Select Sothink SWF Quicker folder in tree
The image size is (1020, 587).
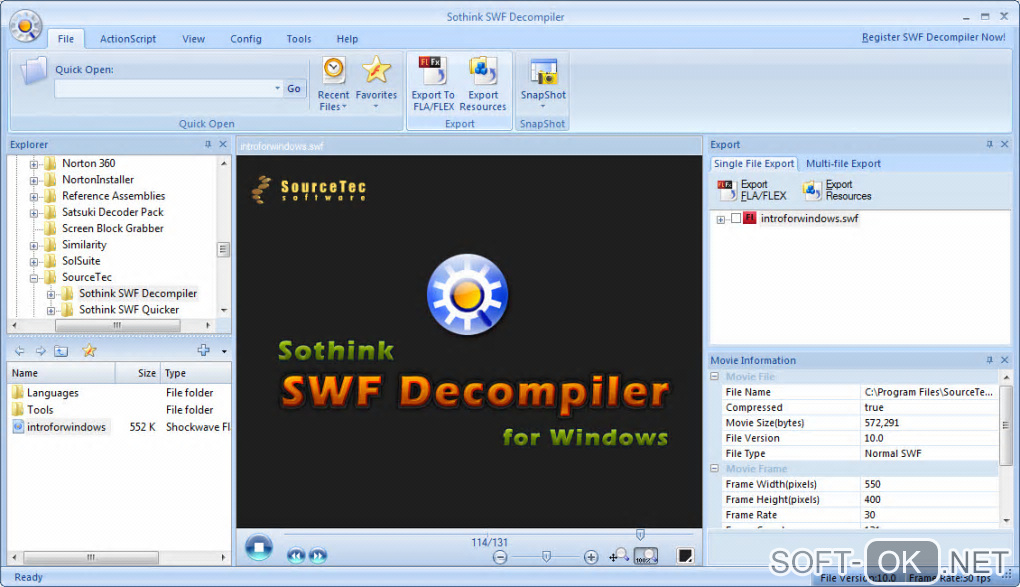pos(129,310)
